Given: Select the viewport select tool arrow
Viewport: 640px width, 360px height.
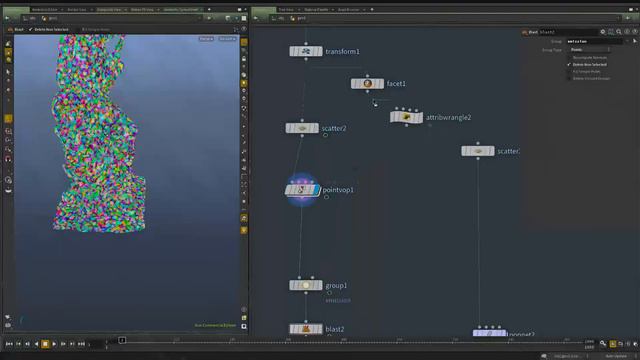Looking at the screenshot, I should coord(8,72).
